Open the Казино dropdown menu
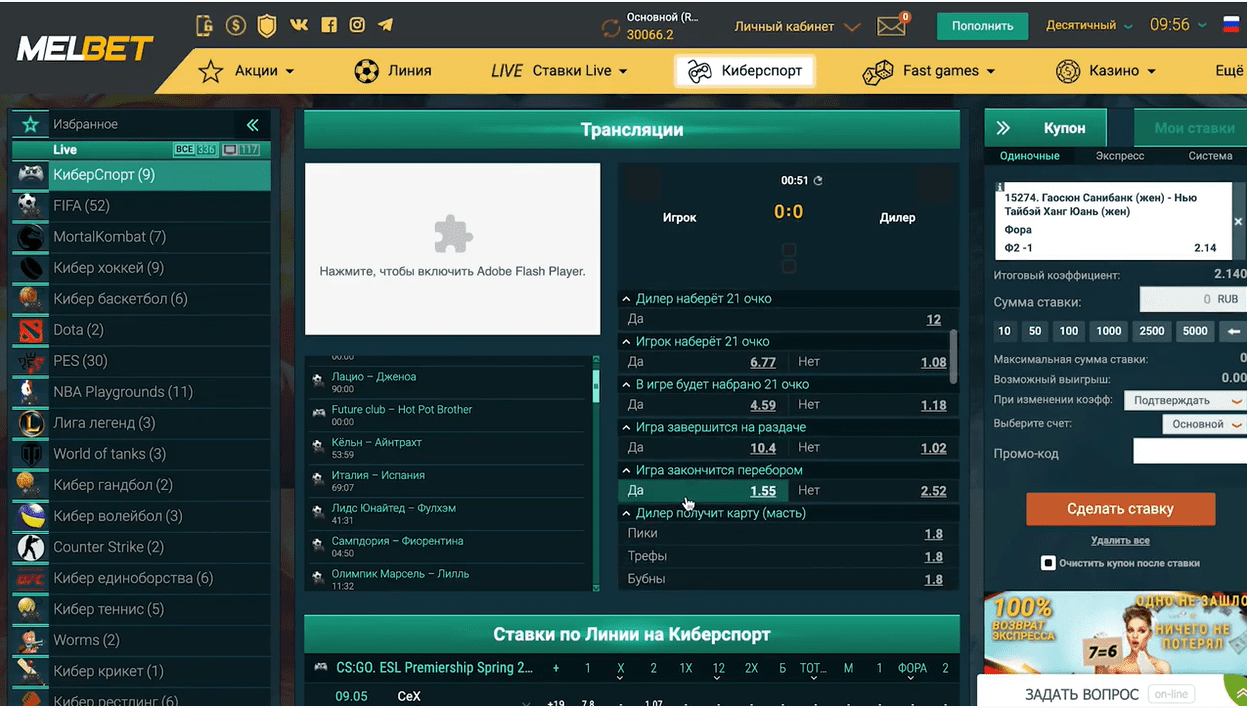Image resolution: width=1247 pixels, height=708 pixels. [x=1106, y=71]
